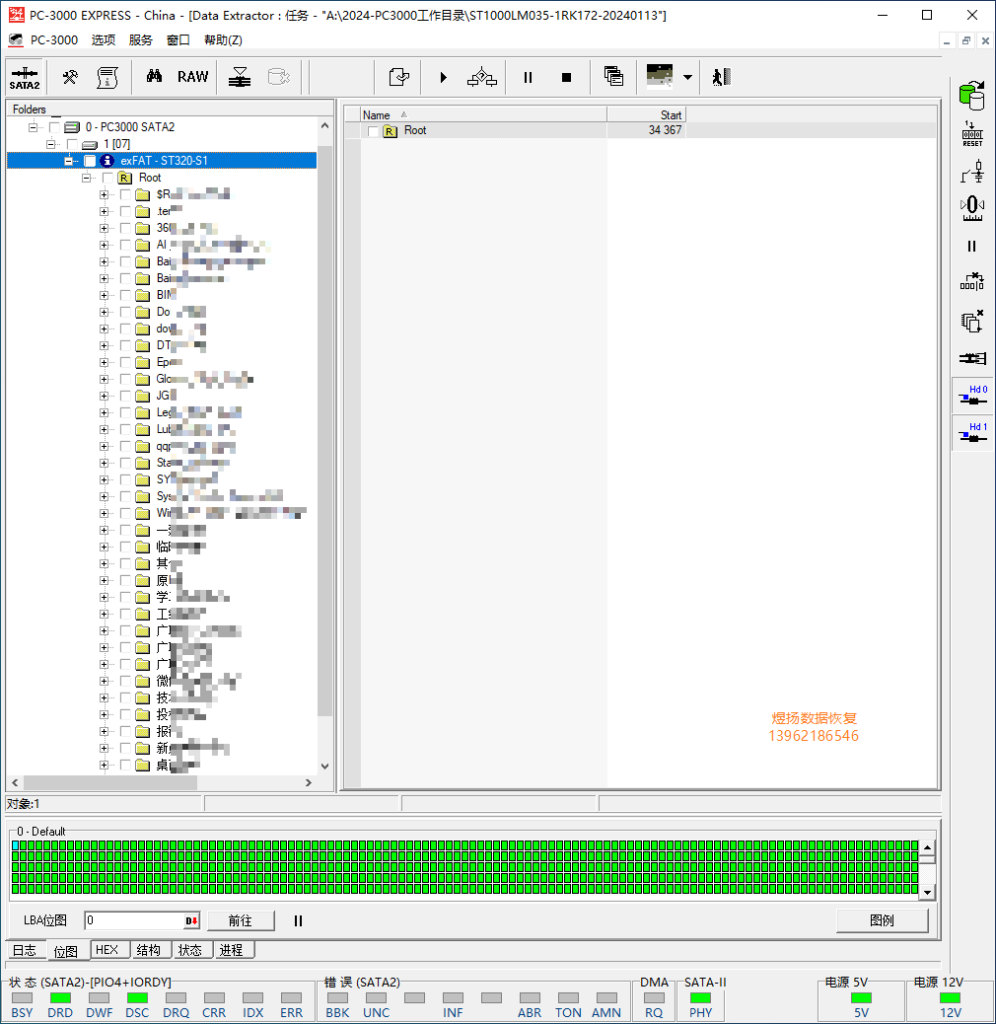Collapse the Root folder tree node

point(87,178)
